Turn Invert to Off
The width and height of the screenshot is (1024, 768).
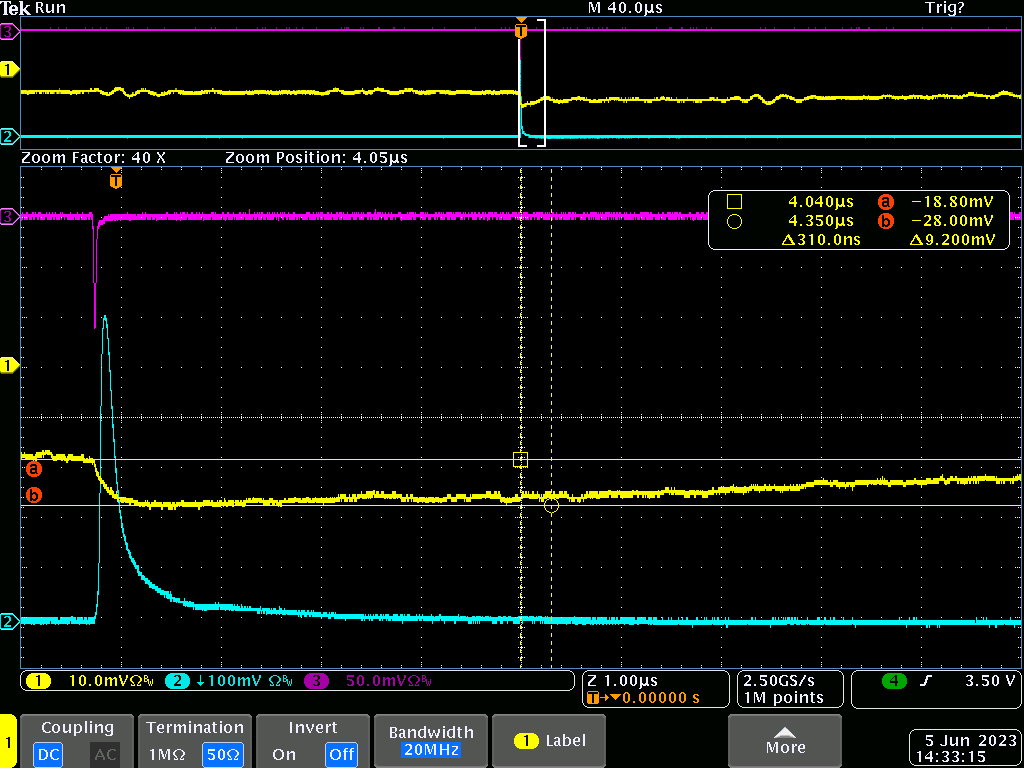pyautogui.click(x=342, y=754)
